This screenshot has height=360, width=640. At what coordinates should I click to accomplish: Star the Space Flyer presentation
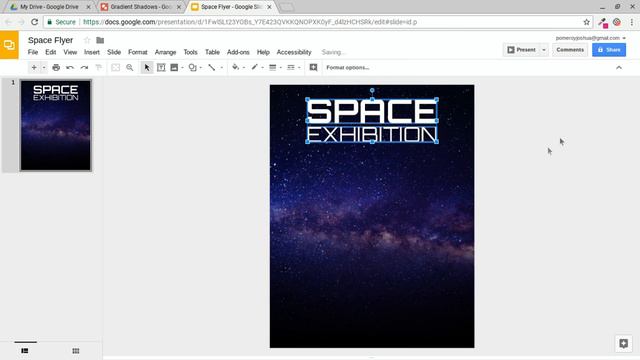tap(87, 40)
